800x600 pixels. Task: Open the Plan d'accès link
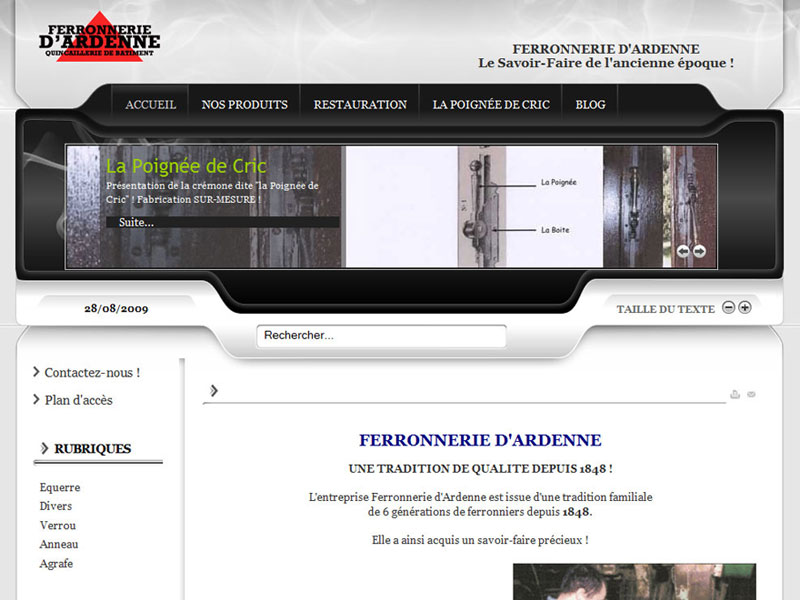tap(79, 400)
